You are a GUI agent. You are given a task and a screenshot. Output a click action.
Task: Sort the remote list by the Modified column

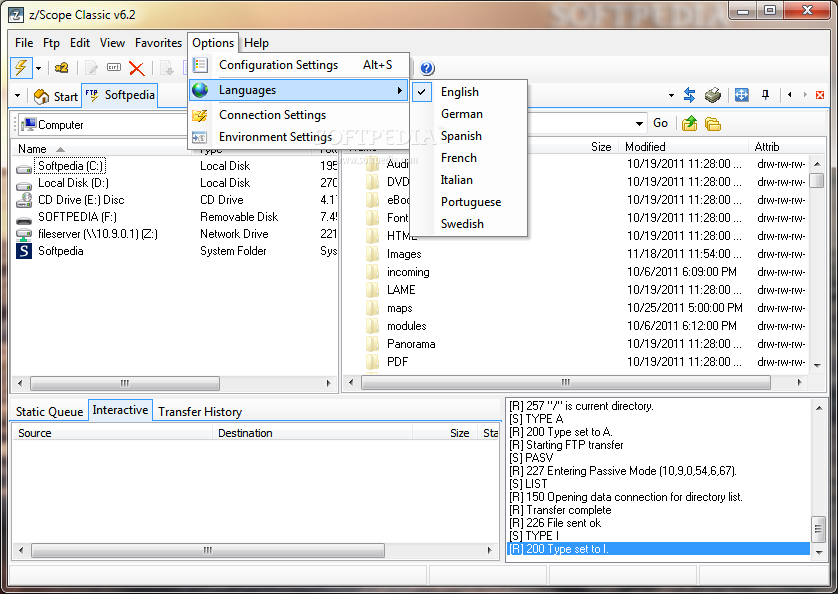tap(684, 147)
